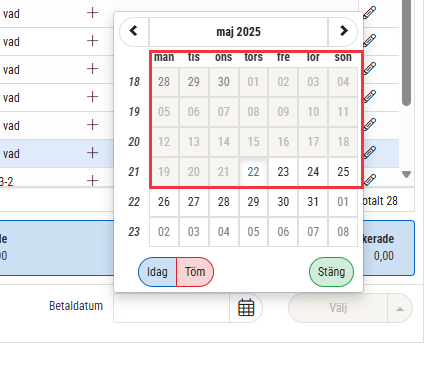
Task: Click the Töm button to clear date
Action: pyautogui.click(x=195, y=272)
